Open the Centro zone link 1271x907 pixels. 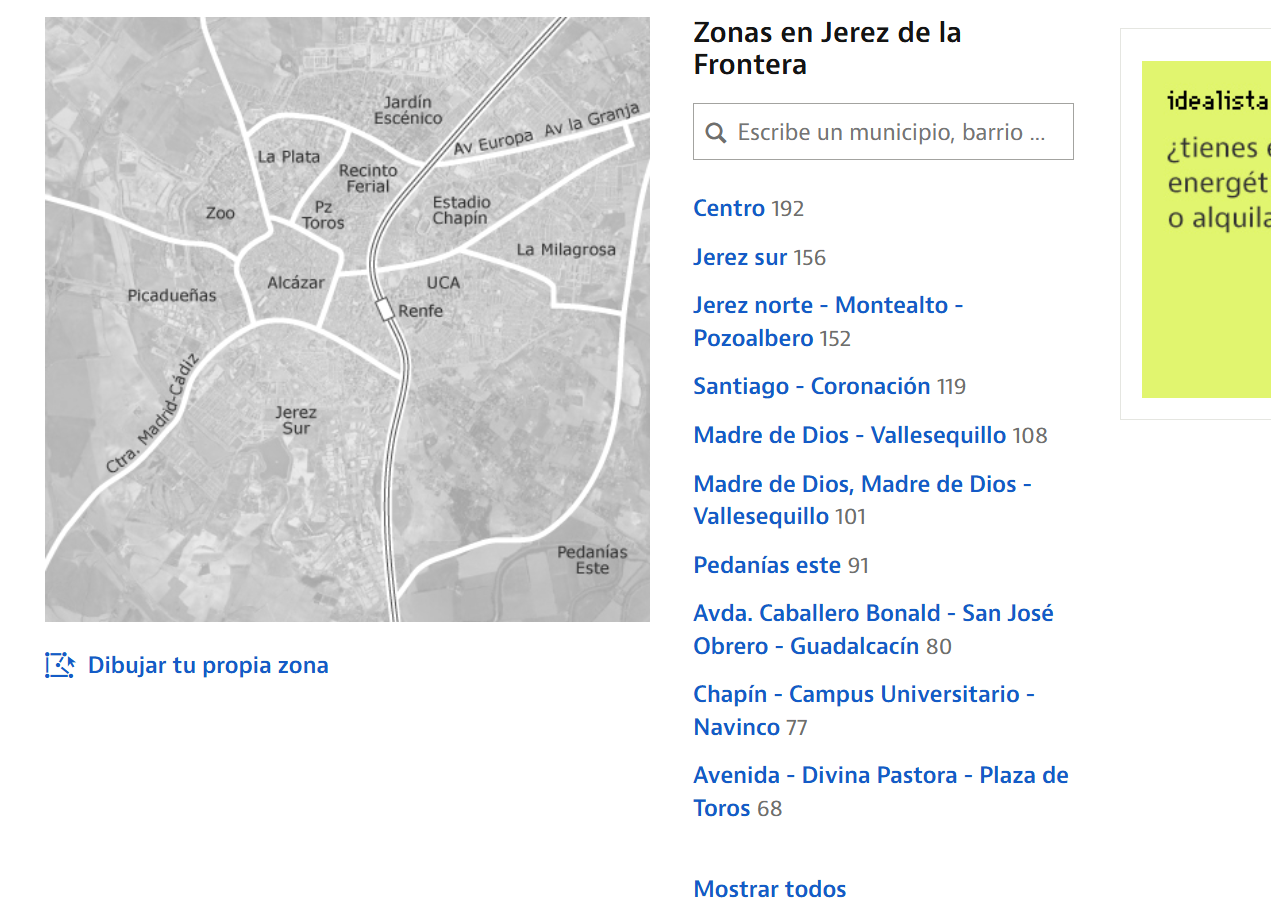tap(729, 208)
